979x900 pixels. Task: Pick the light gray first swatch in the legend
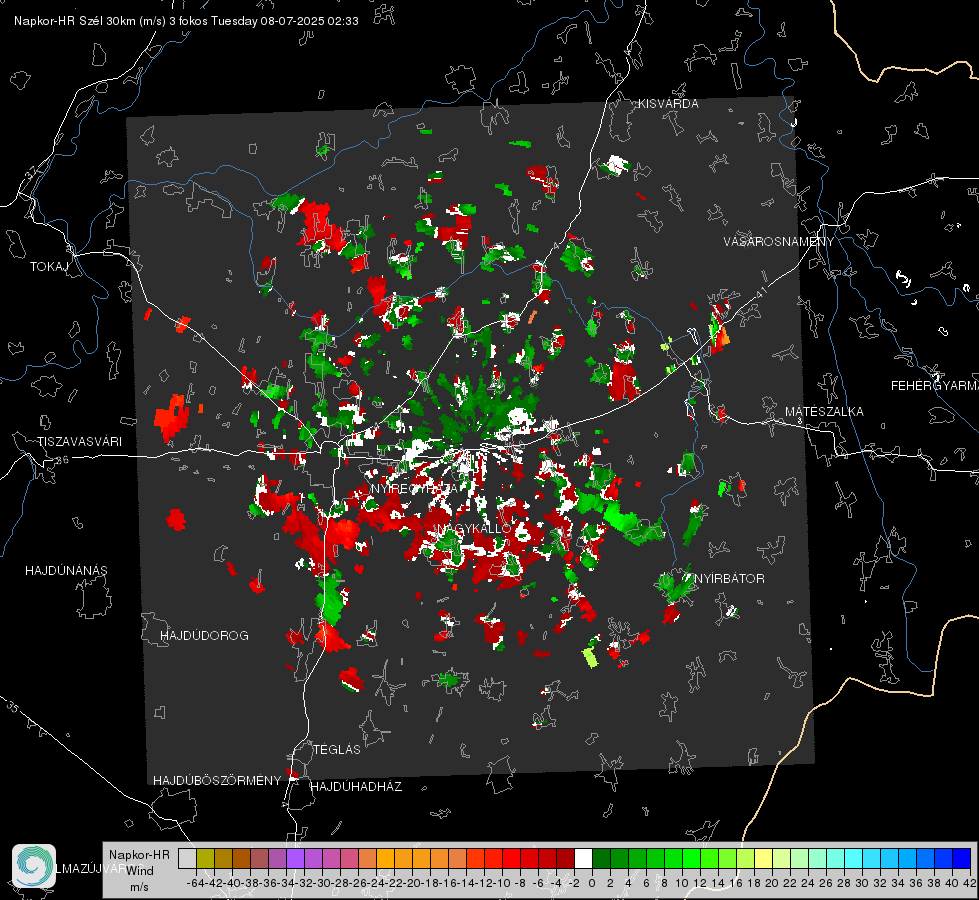coord(187,858)
